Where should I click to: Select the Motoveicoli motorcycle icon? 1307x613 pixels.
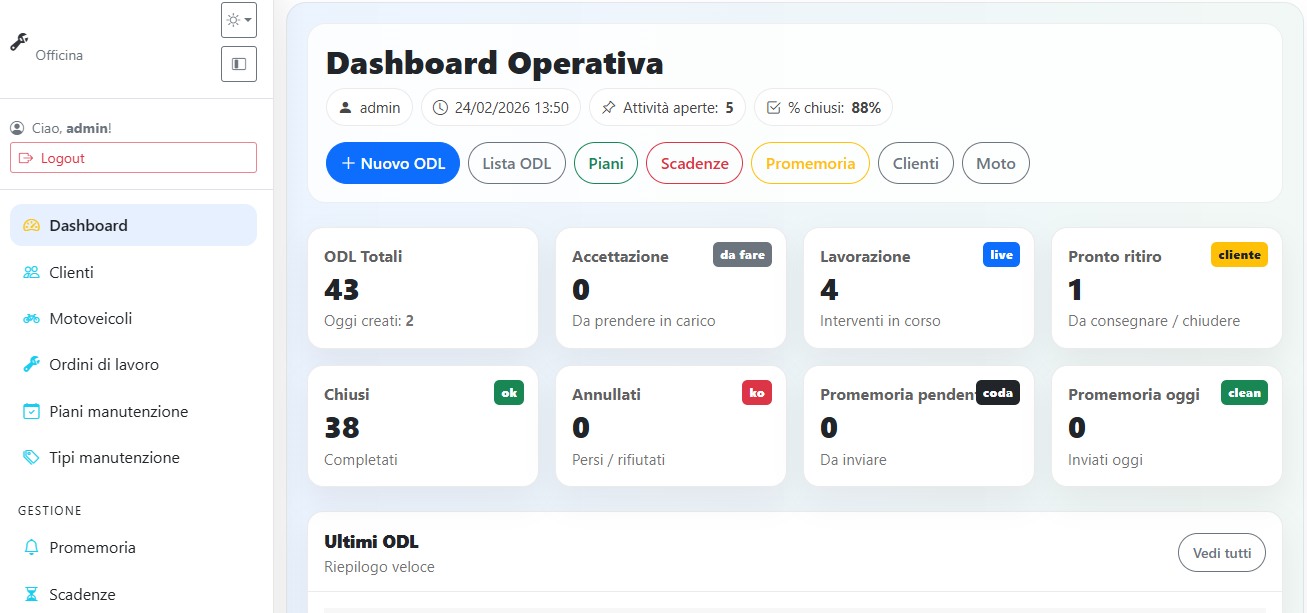(x=30, y=318)
